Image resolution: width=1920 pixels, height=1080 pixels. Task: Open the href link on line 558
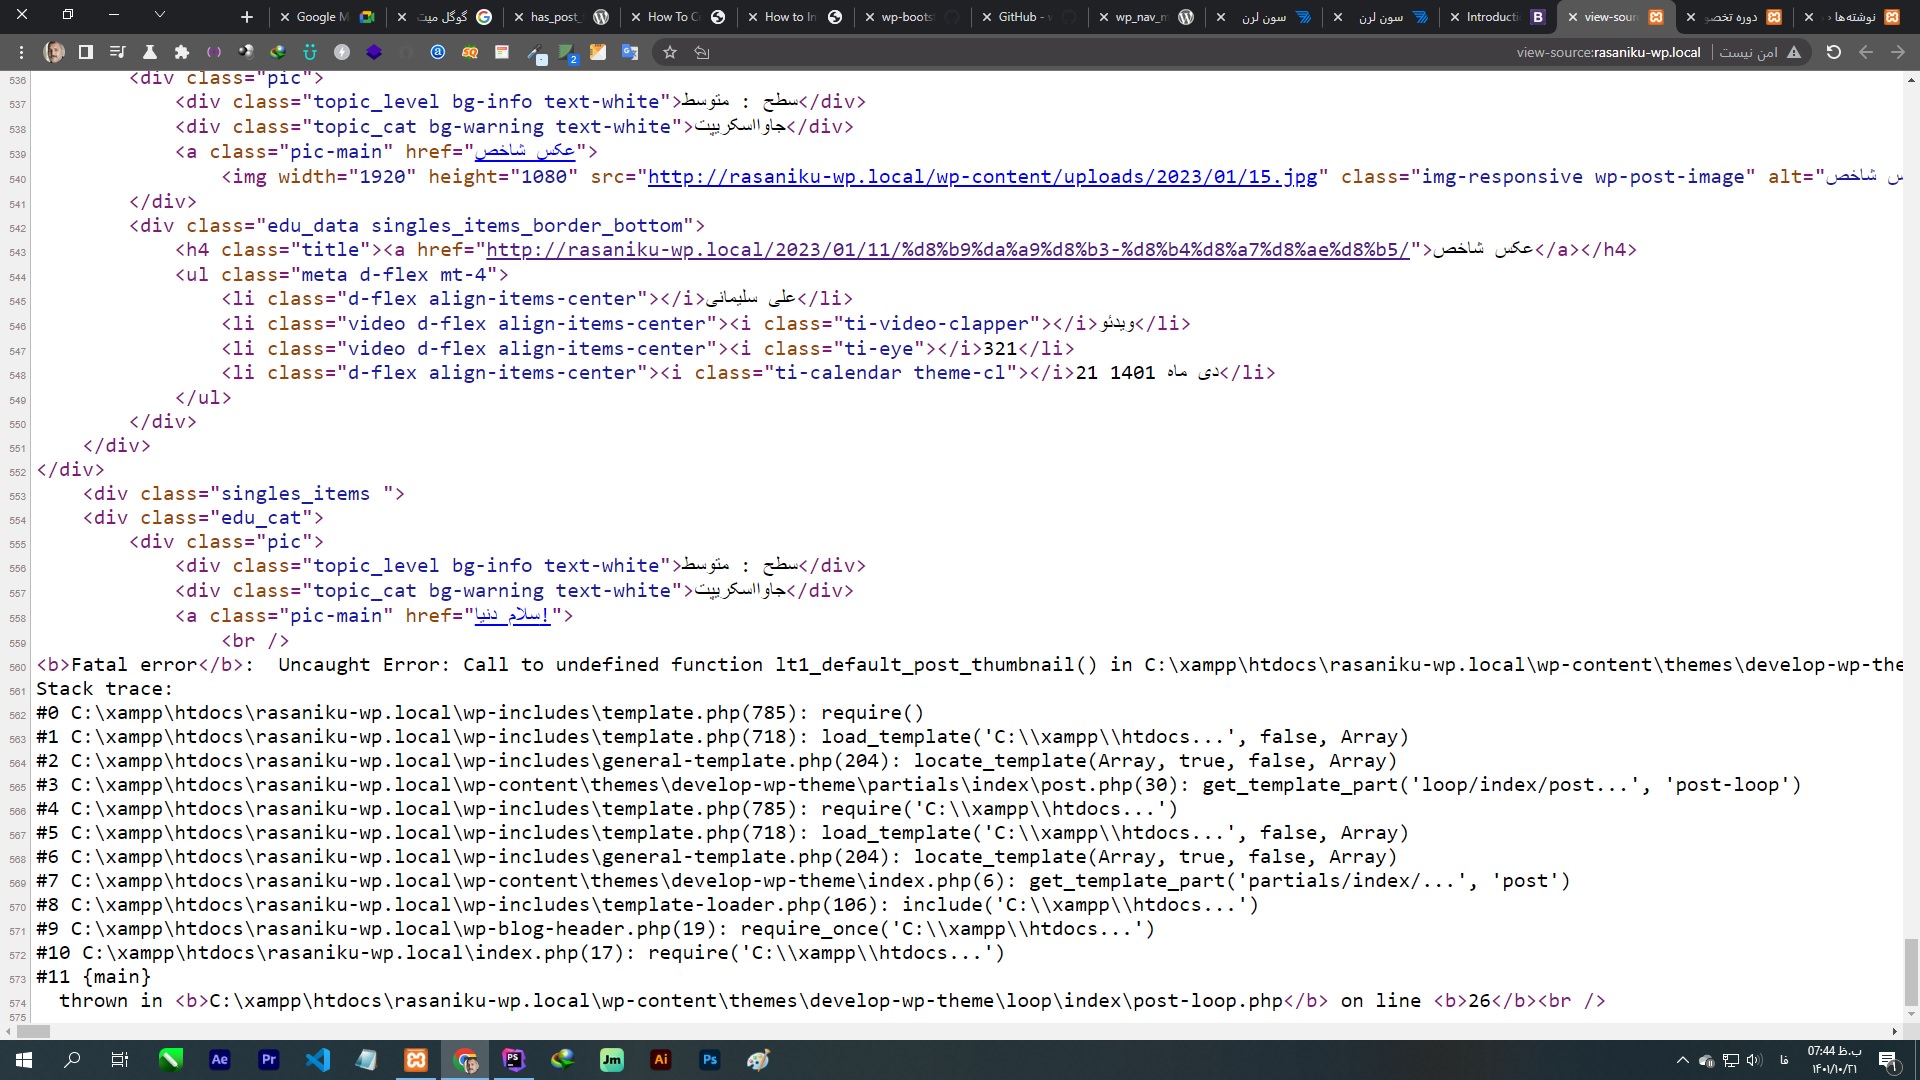tap(512, 616)
